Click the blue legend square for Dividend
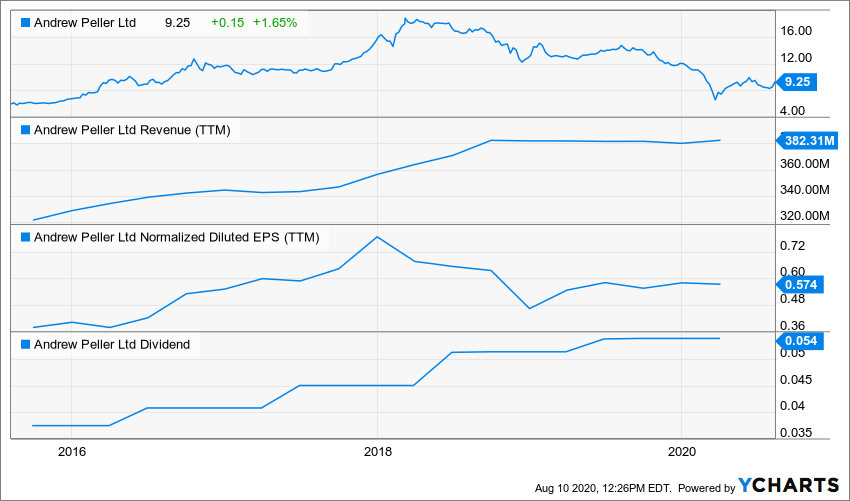 tap(25, 345)
